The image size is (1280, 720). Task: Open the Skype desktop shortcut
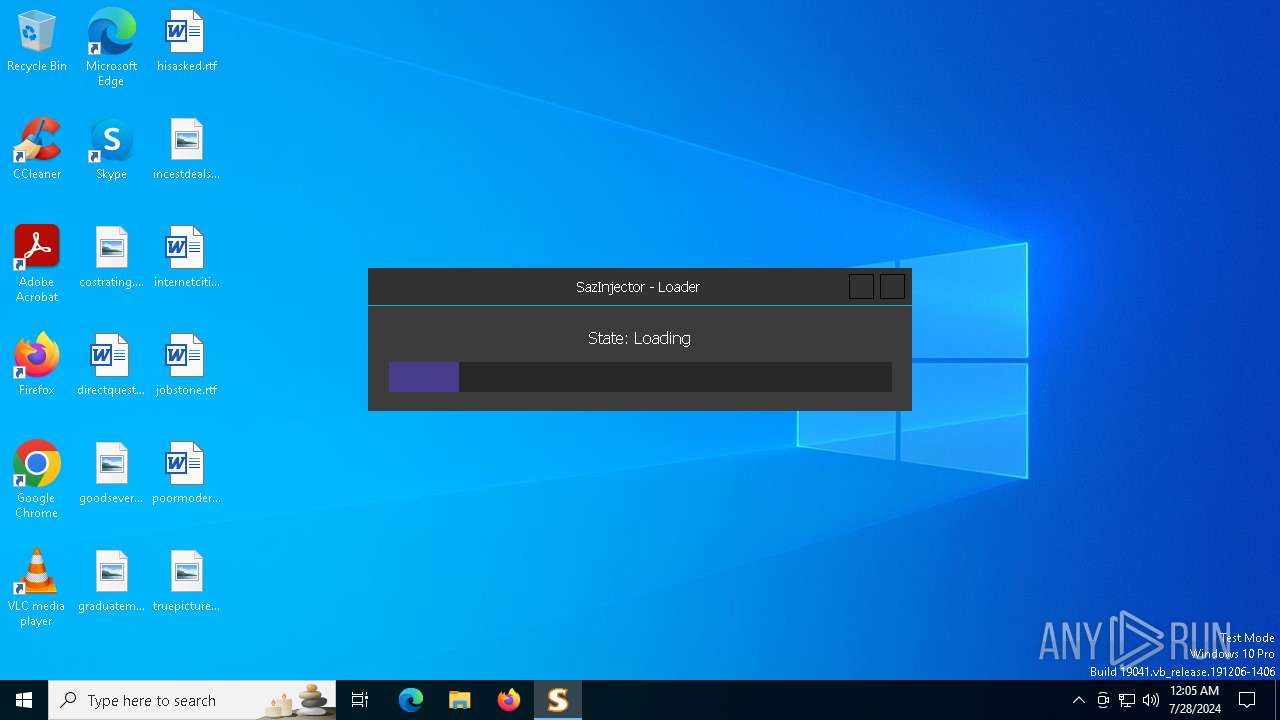[x=111, y=150]
